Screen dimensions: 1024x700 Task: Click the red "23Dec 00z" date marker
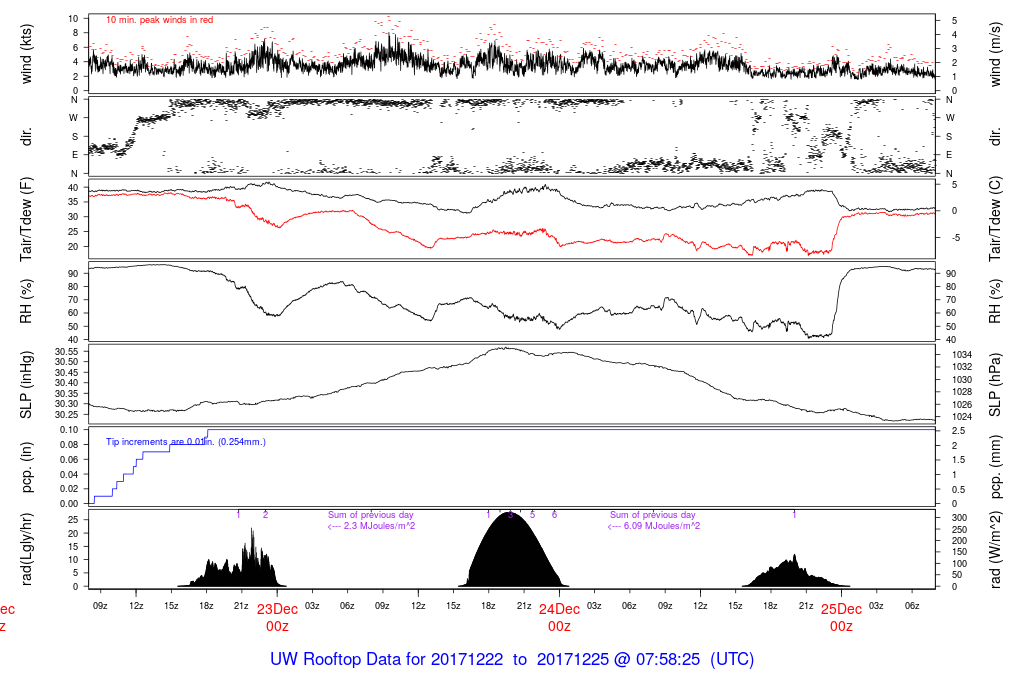pyautogui.click(x=277, y=618)
